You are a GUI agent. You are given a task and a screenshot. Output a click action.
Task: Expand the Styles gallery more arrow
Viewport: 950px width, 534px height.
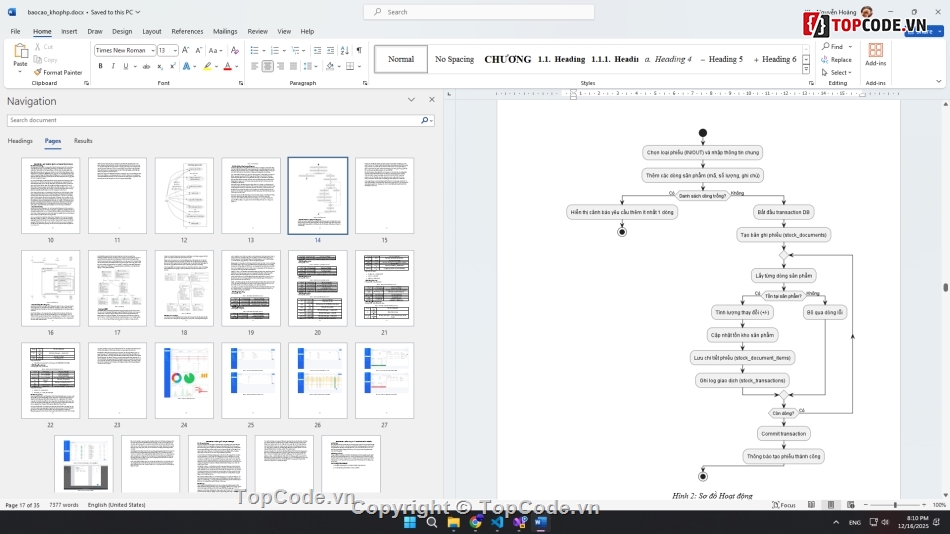click(806, 69)
